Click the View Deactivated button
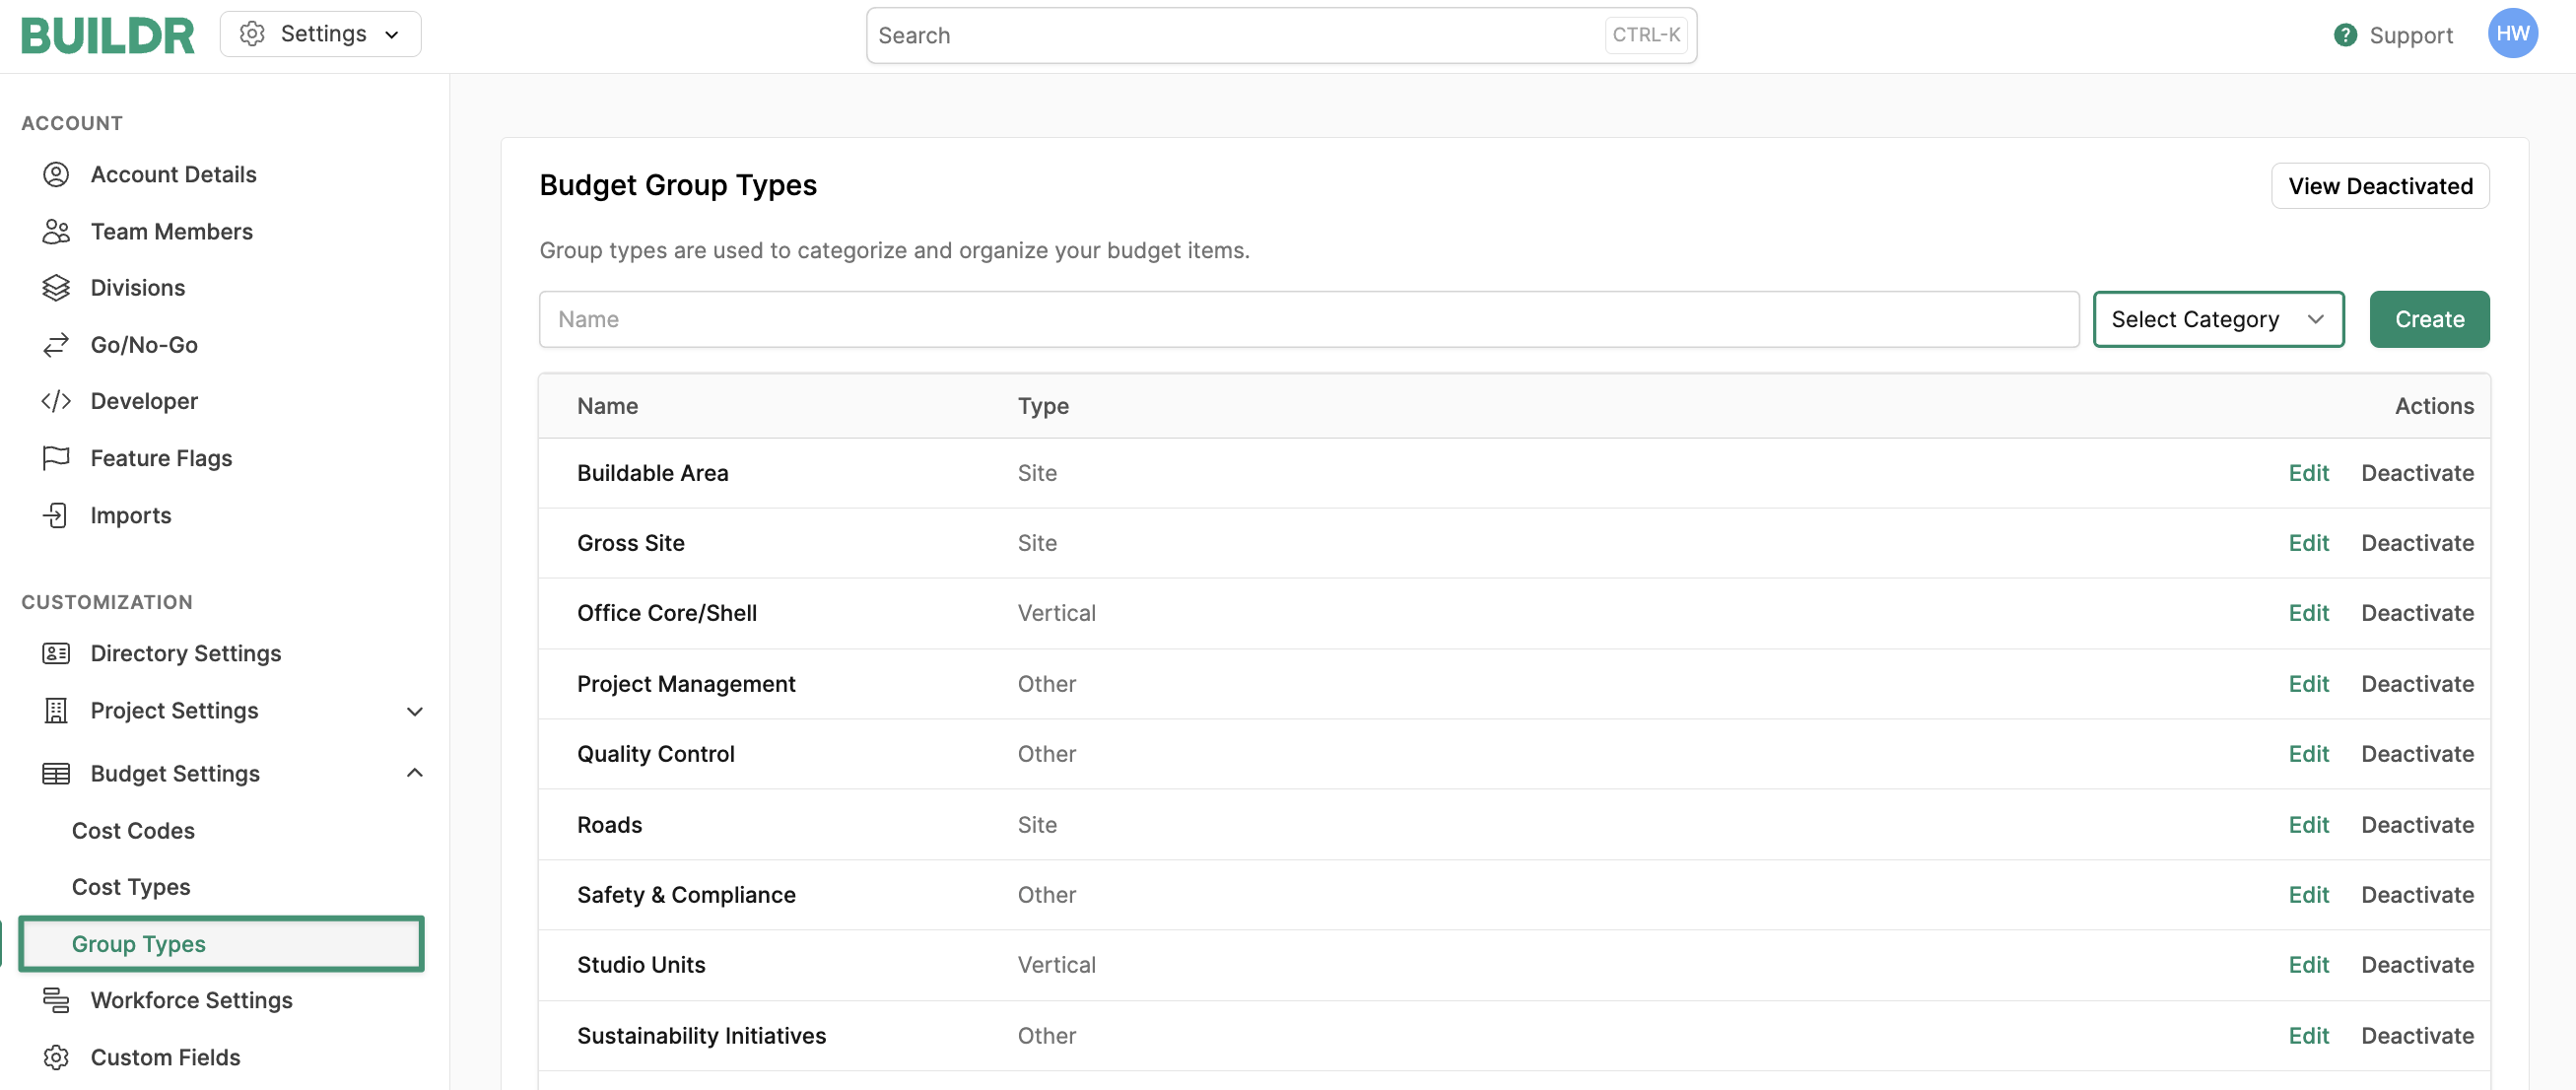Viewport: 2576px width, 1090px height. tap(2379, 186)
